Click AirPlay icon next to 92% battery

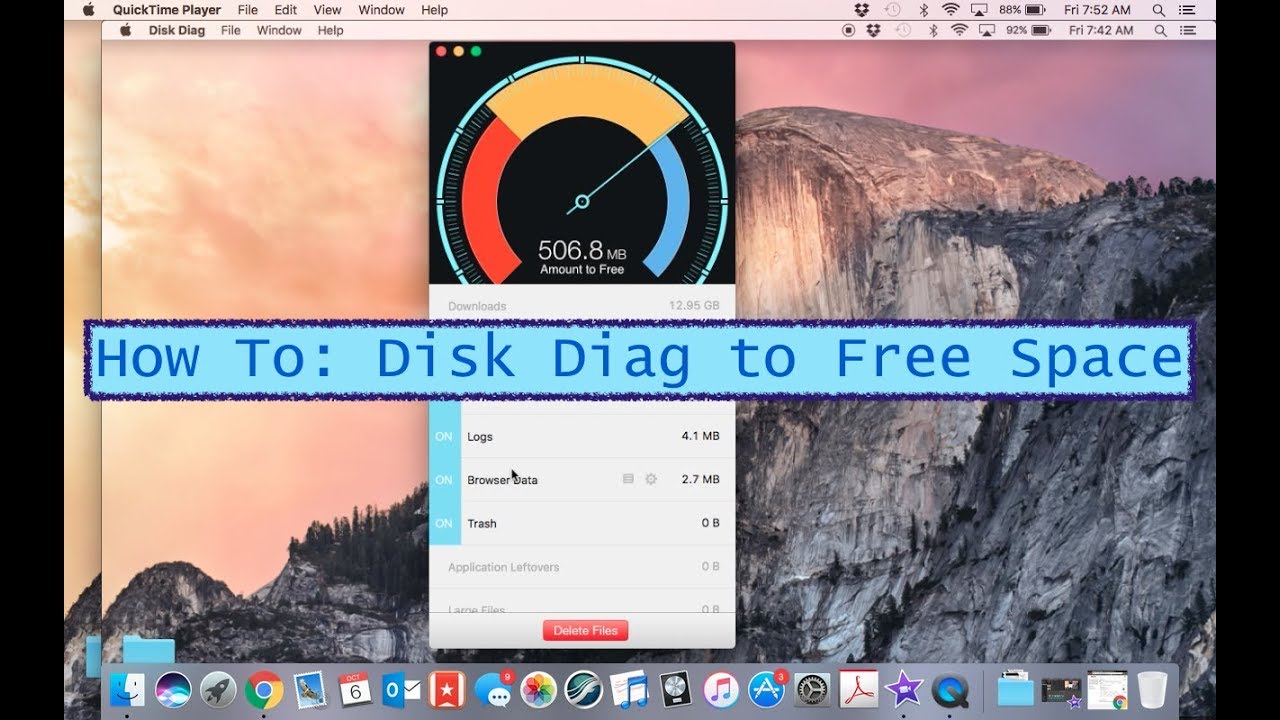988,30
